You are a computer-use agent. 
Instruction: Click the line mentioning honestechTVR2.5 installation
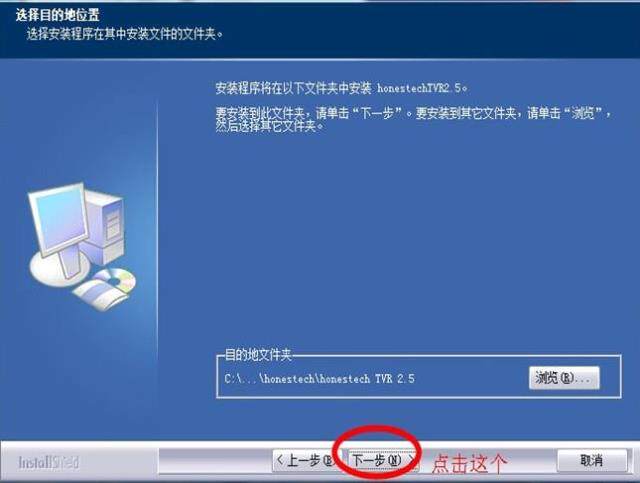pyautogui.click(x=341, y=88)
